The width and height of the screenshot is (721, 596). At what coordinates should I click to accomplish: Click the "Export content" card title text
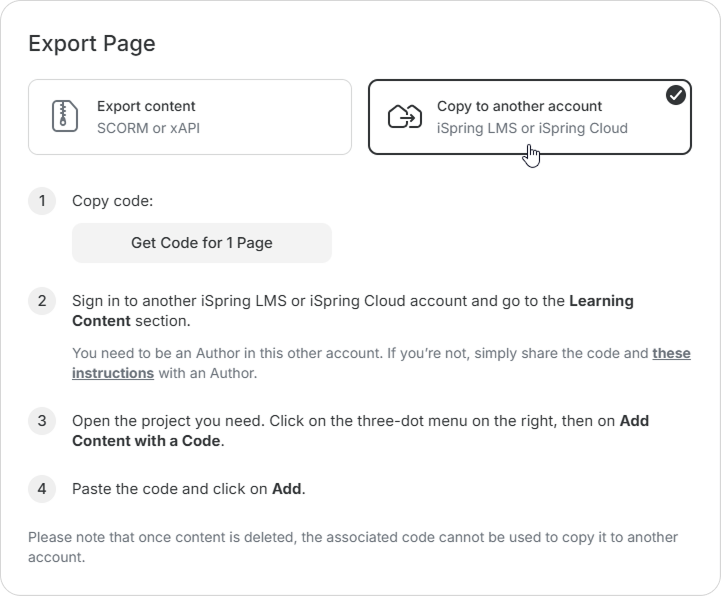click(x=146, y=106)
